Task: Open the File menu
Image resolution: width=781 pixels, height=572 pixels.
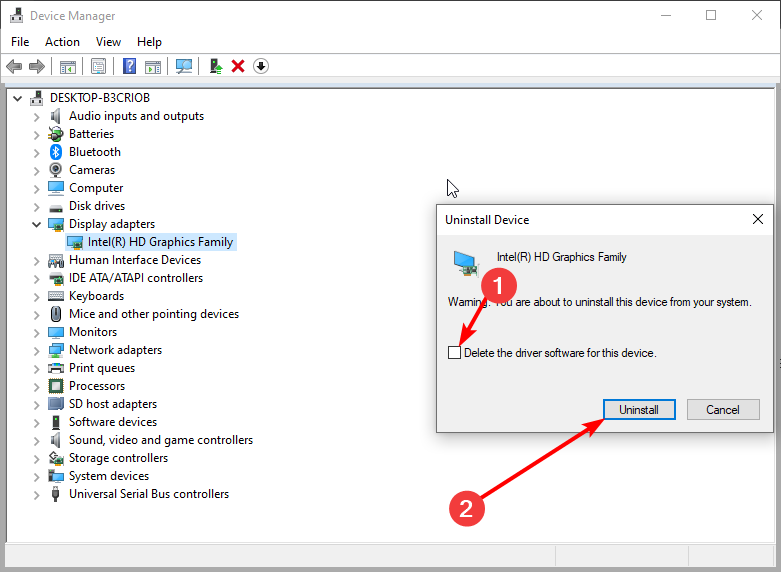Action: click(20, 42)
